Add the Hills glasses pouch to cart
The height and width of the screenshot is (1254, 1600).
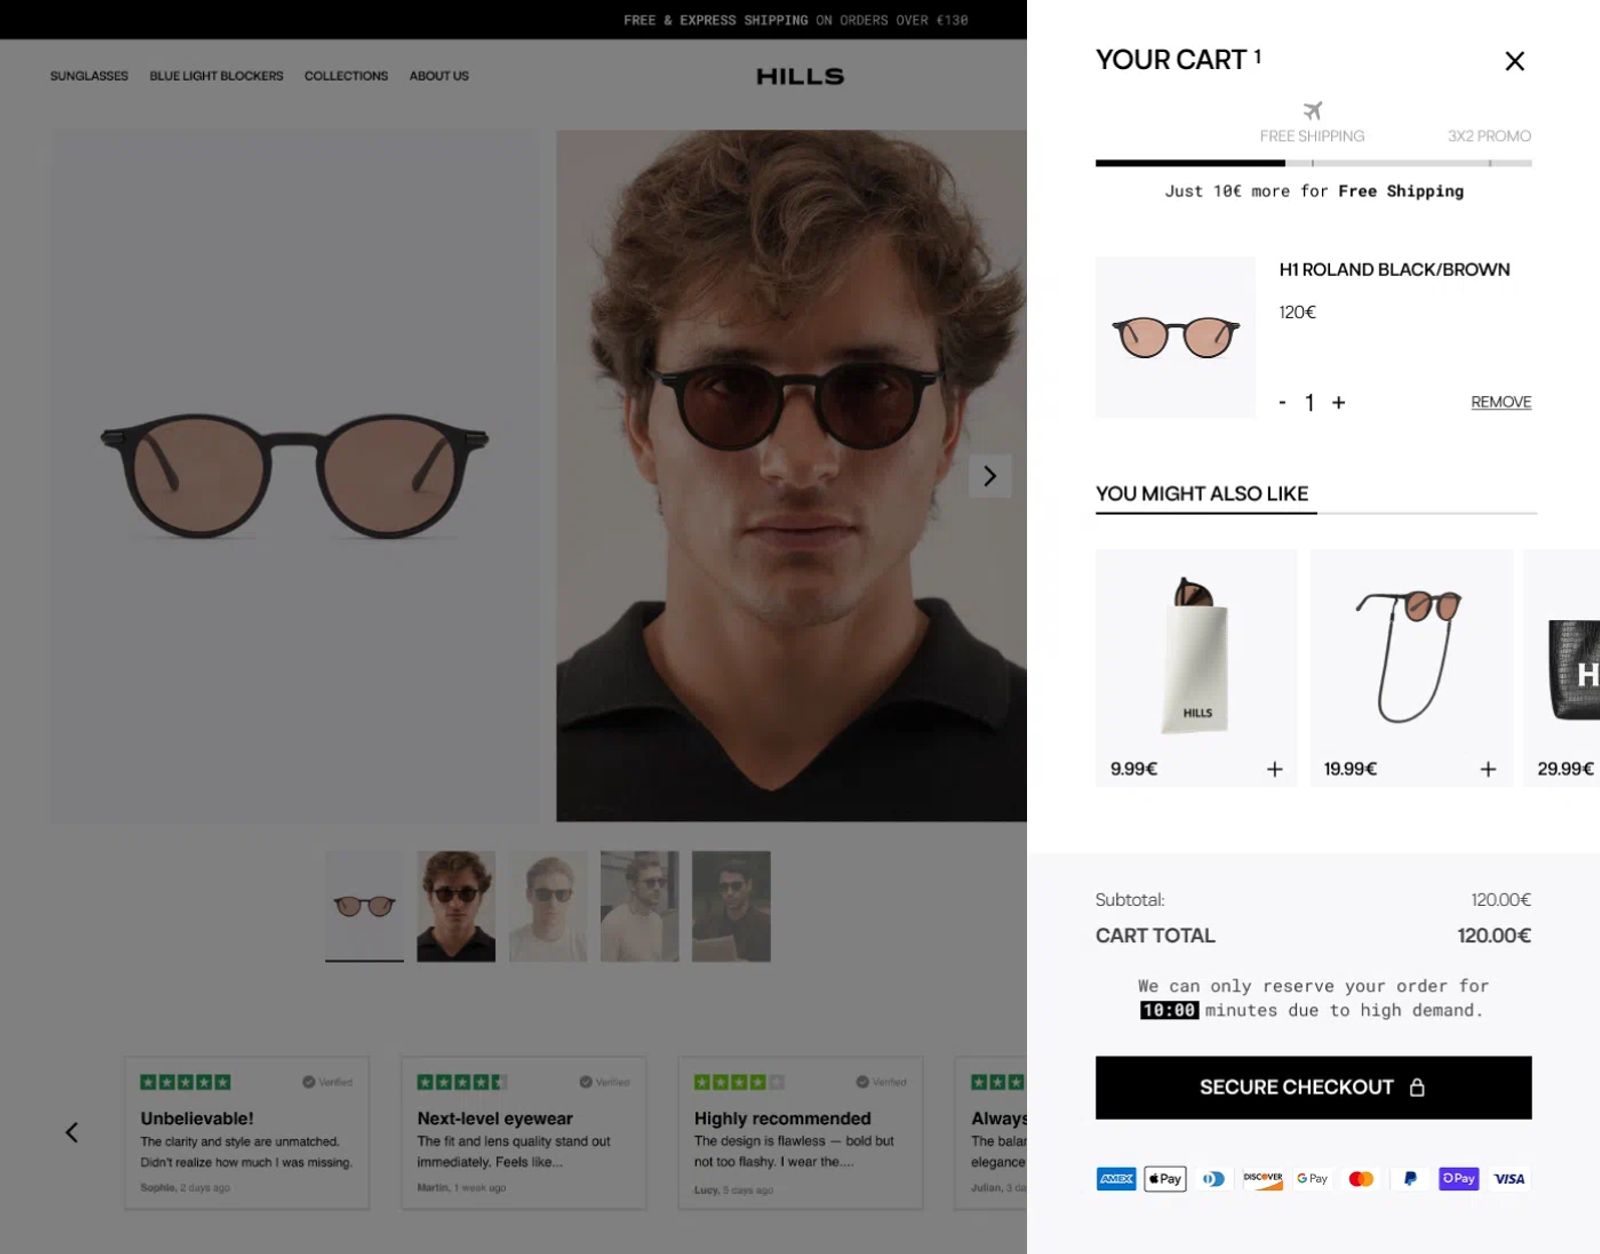(1275, 769)
